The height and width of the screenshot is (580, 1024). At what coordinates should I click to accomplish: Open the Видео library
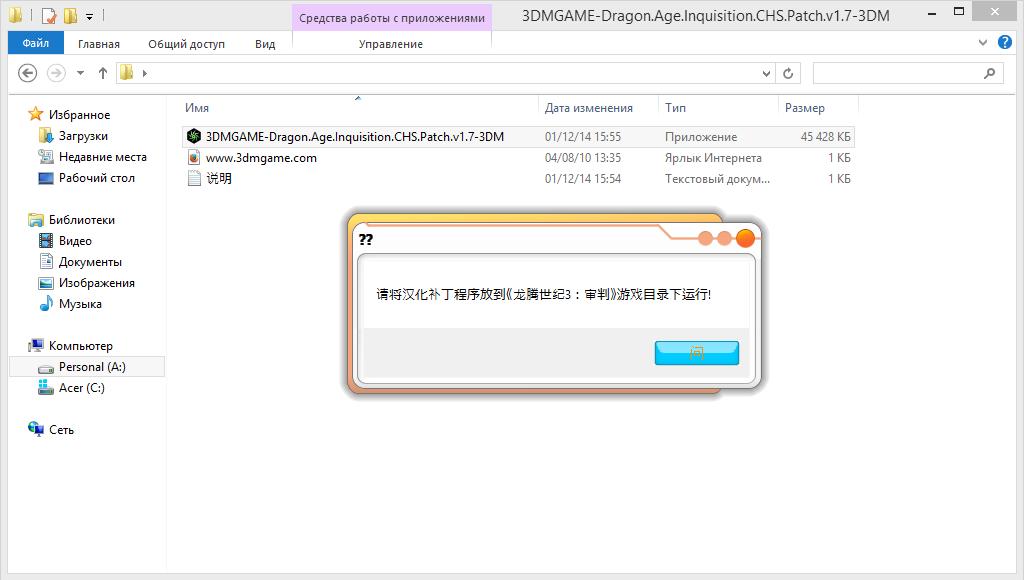(x=75, y=240)
